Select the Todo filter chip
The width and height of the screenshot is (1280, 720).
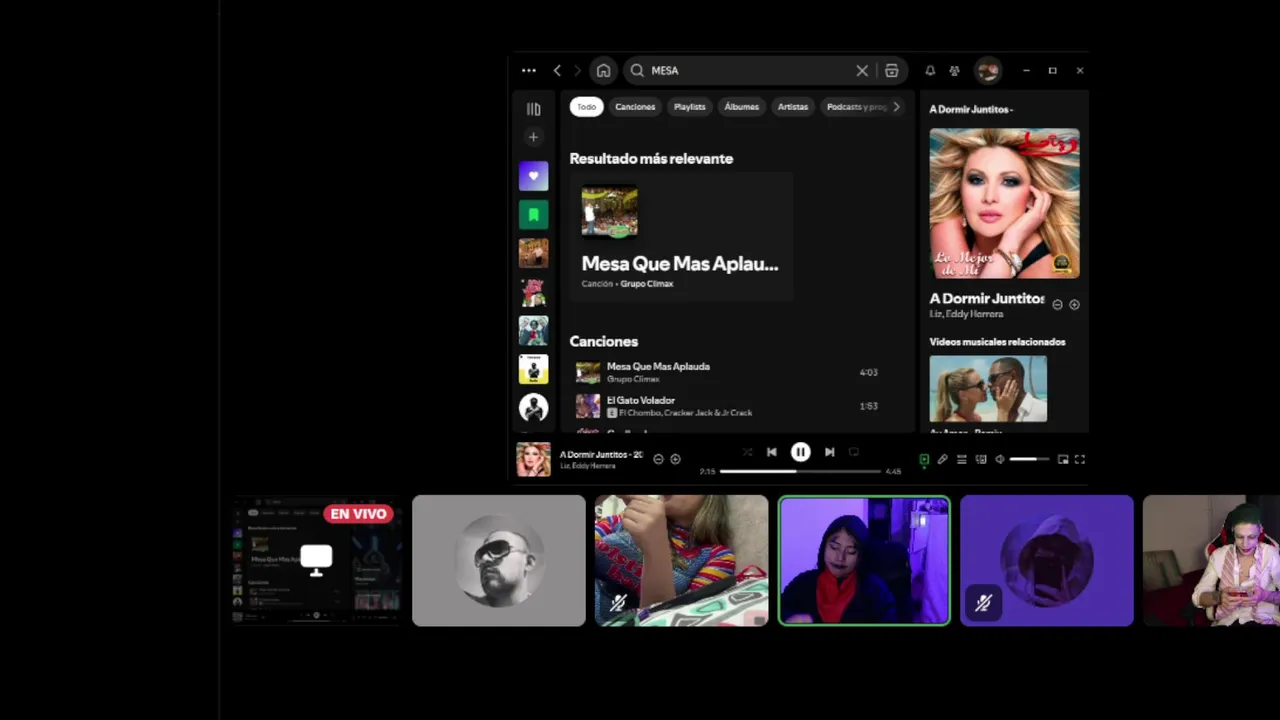pyautogui.click(x=586, y=107)
